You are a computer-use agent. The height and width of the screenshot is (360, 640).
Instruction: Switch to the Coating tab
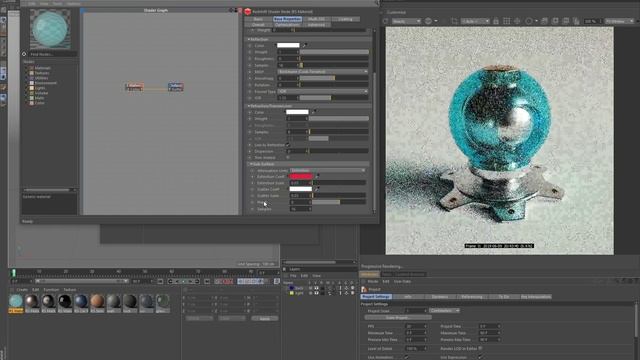(345, 19)
